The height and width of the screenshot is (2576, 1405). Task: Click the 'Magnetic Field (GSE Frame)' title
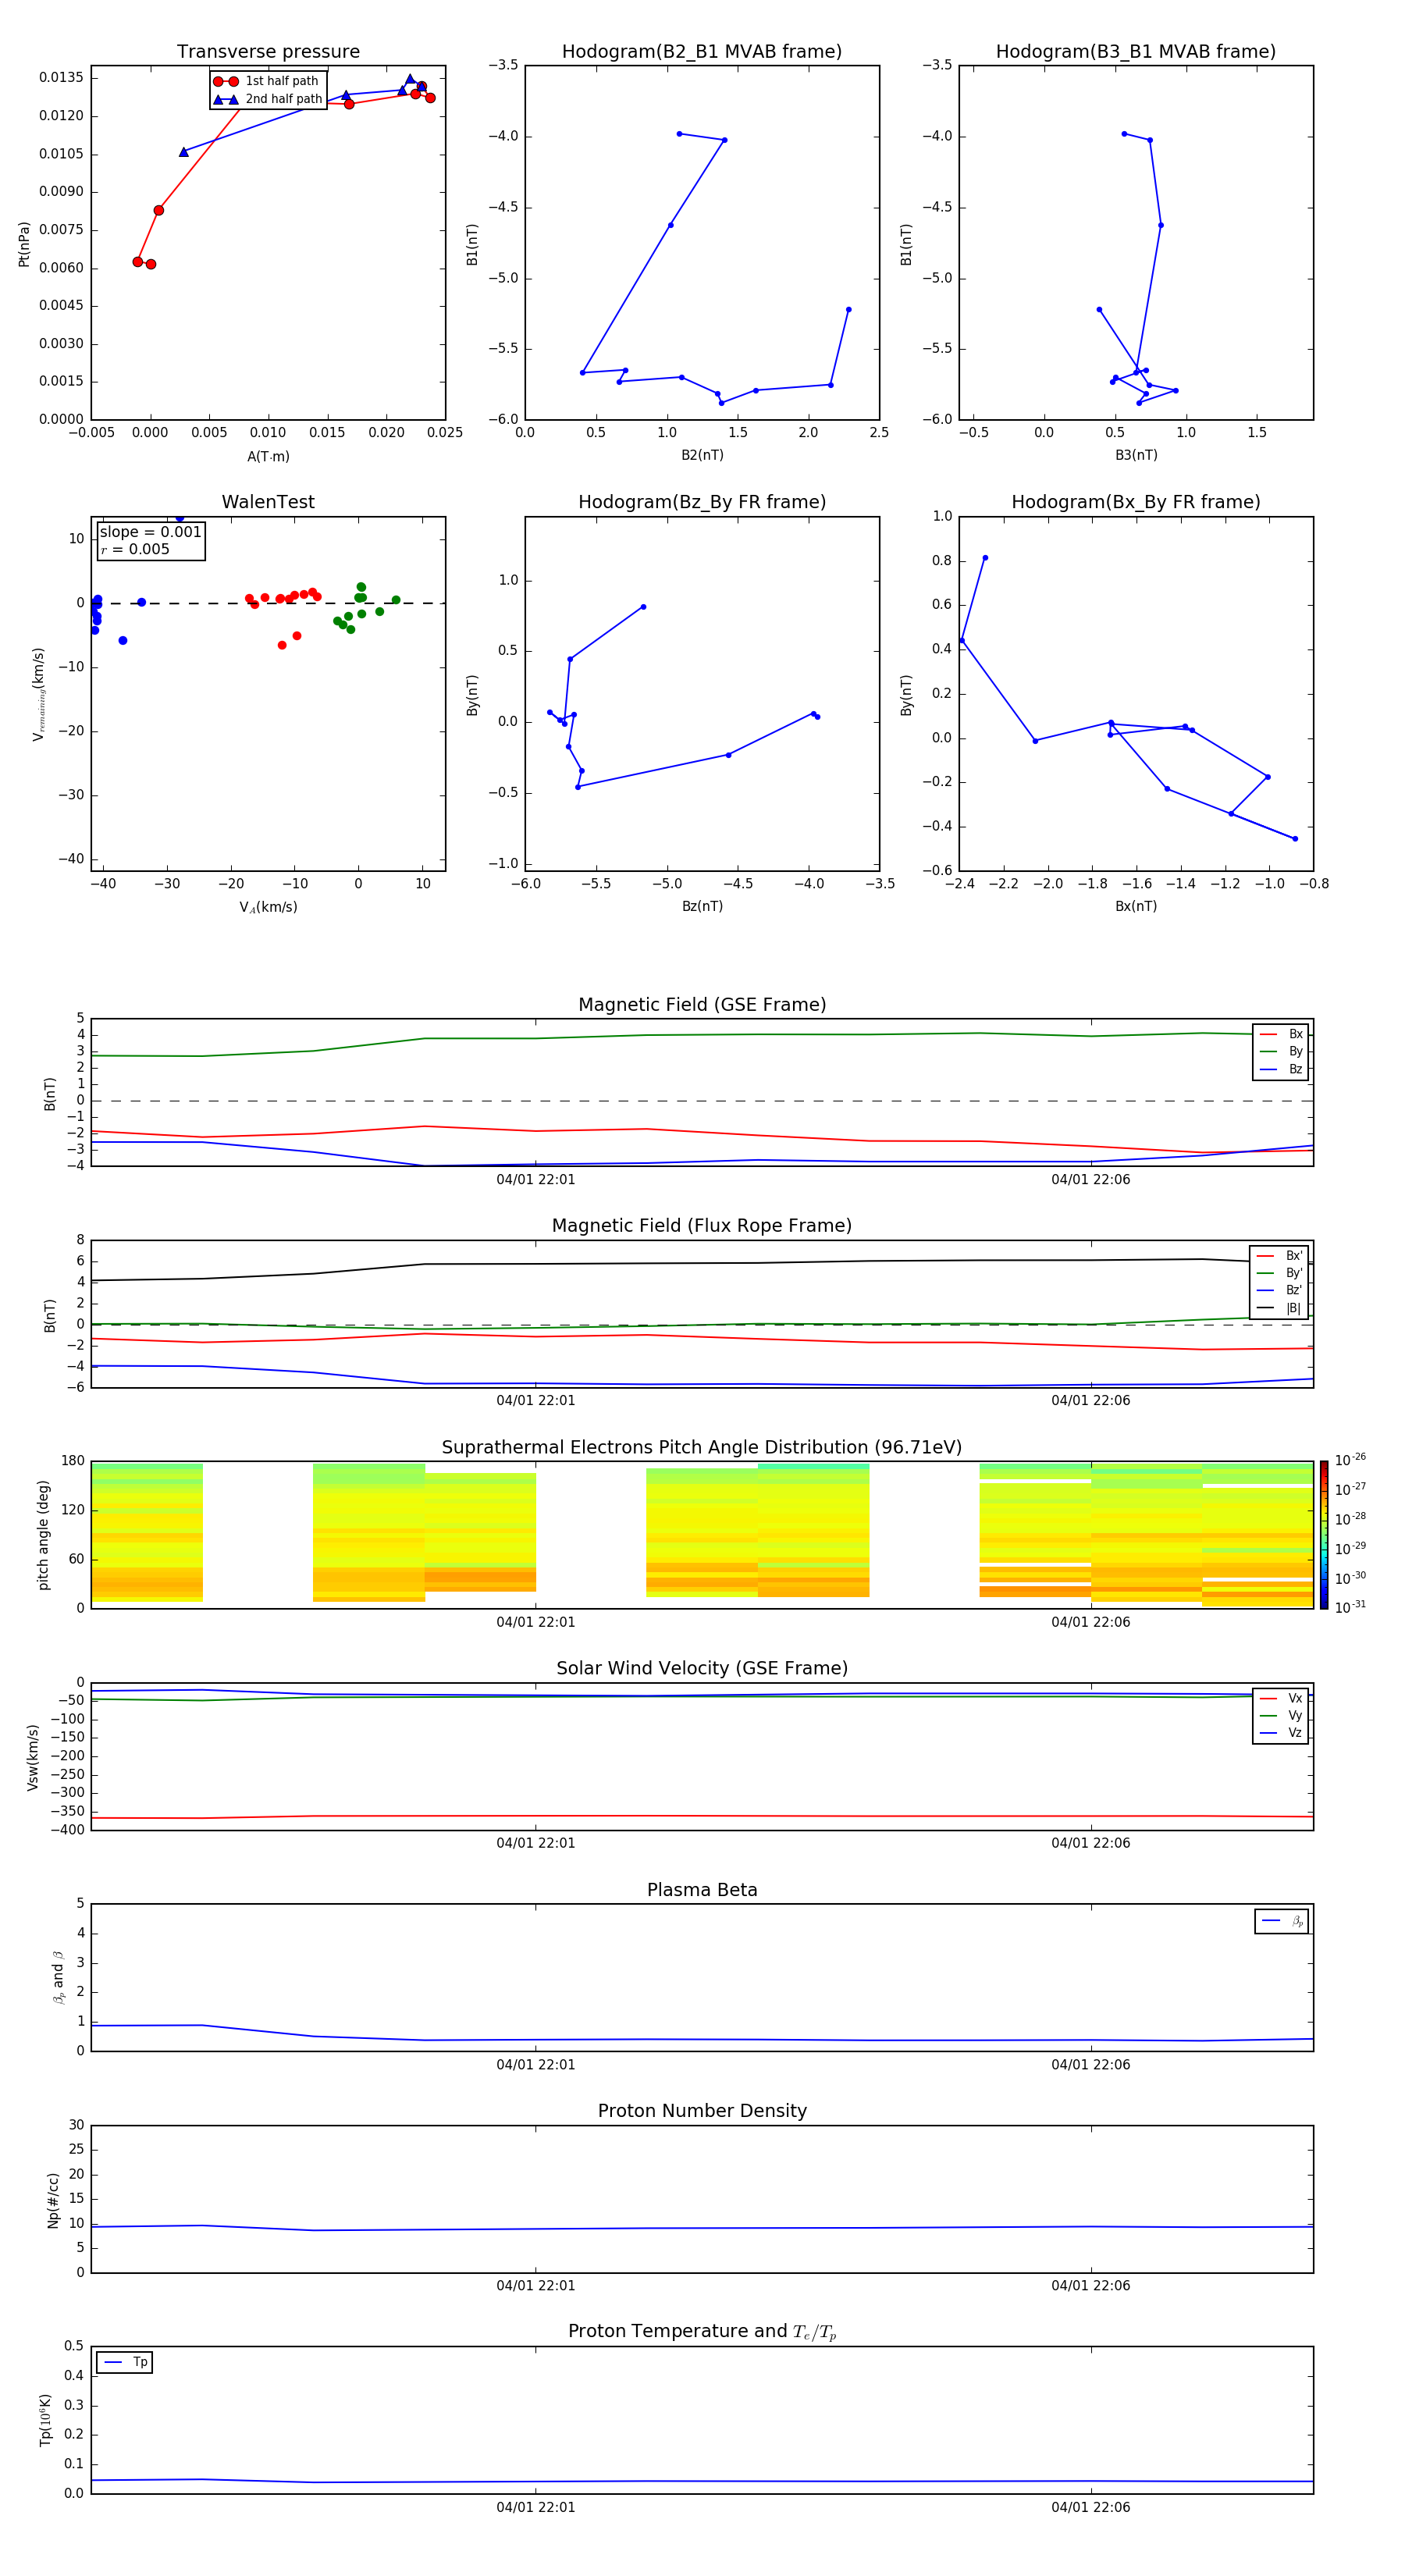pos(702,1005)
